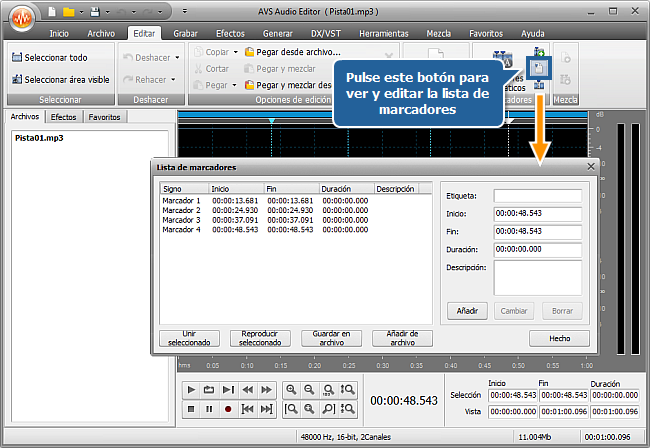Sort list by Signo column header
650x448 pixels.
click(x=184, y=189)
